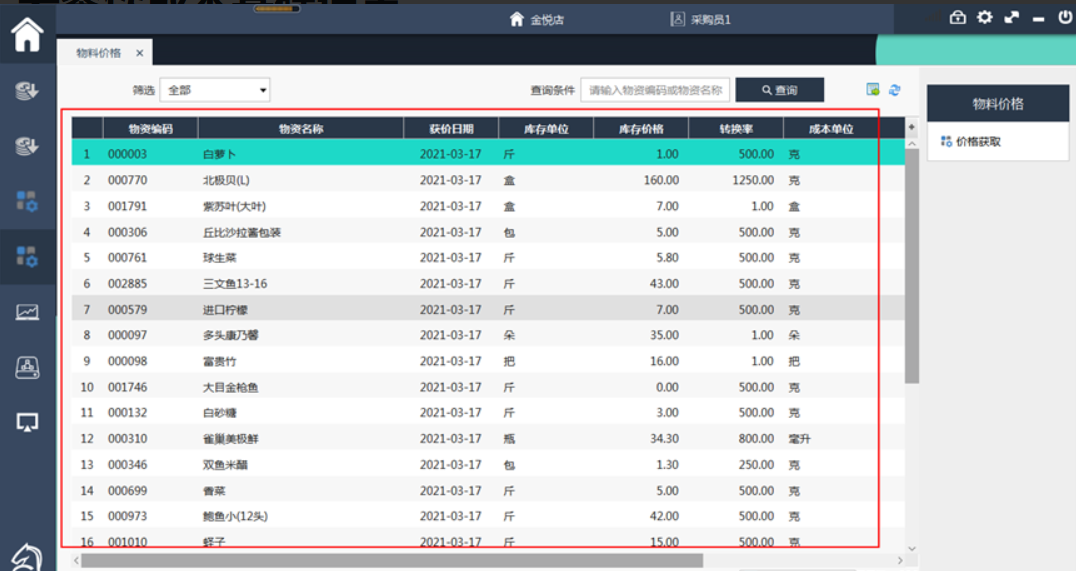Click the blue refresh arrows icon
1076x571 pixels.
click(895, 90)
